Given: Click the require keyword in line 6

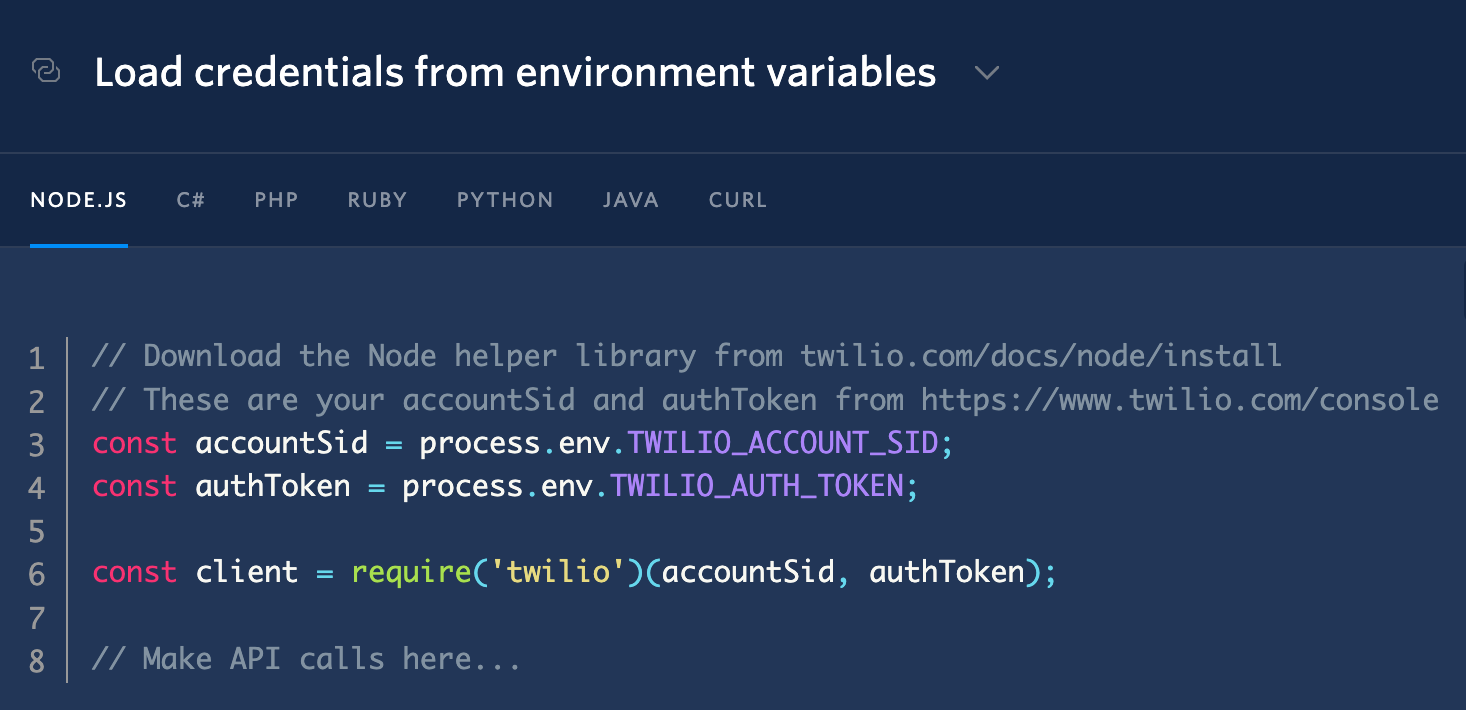Looking at the screenshot, I should [x=412, y=572].
